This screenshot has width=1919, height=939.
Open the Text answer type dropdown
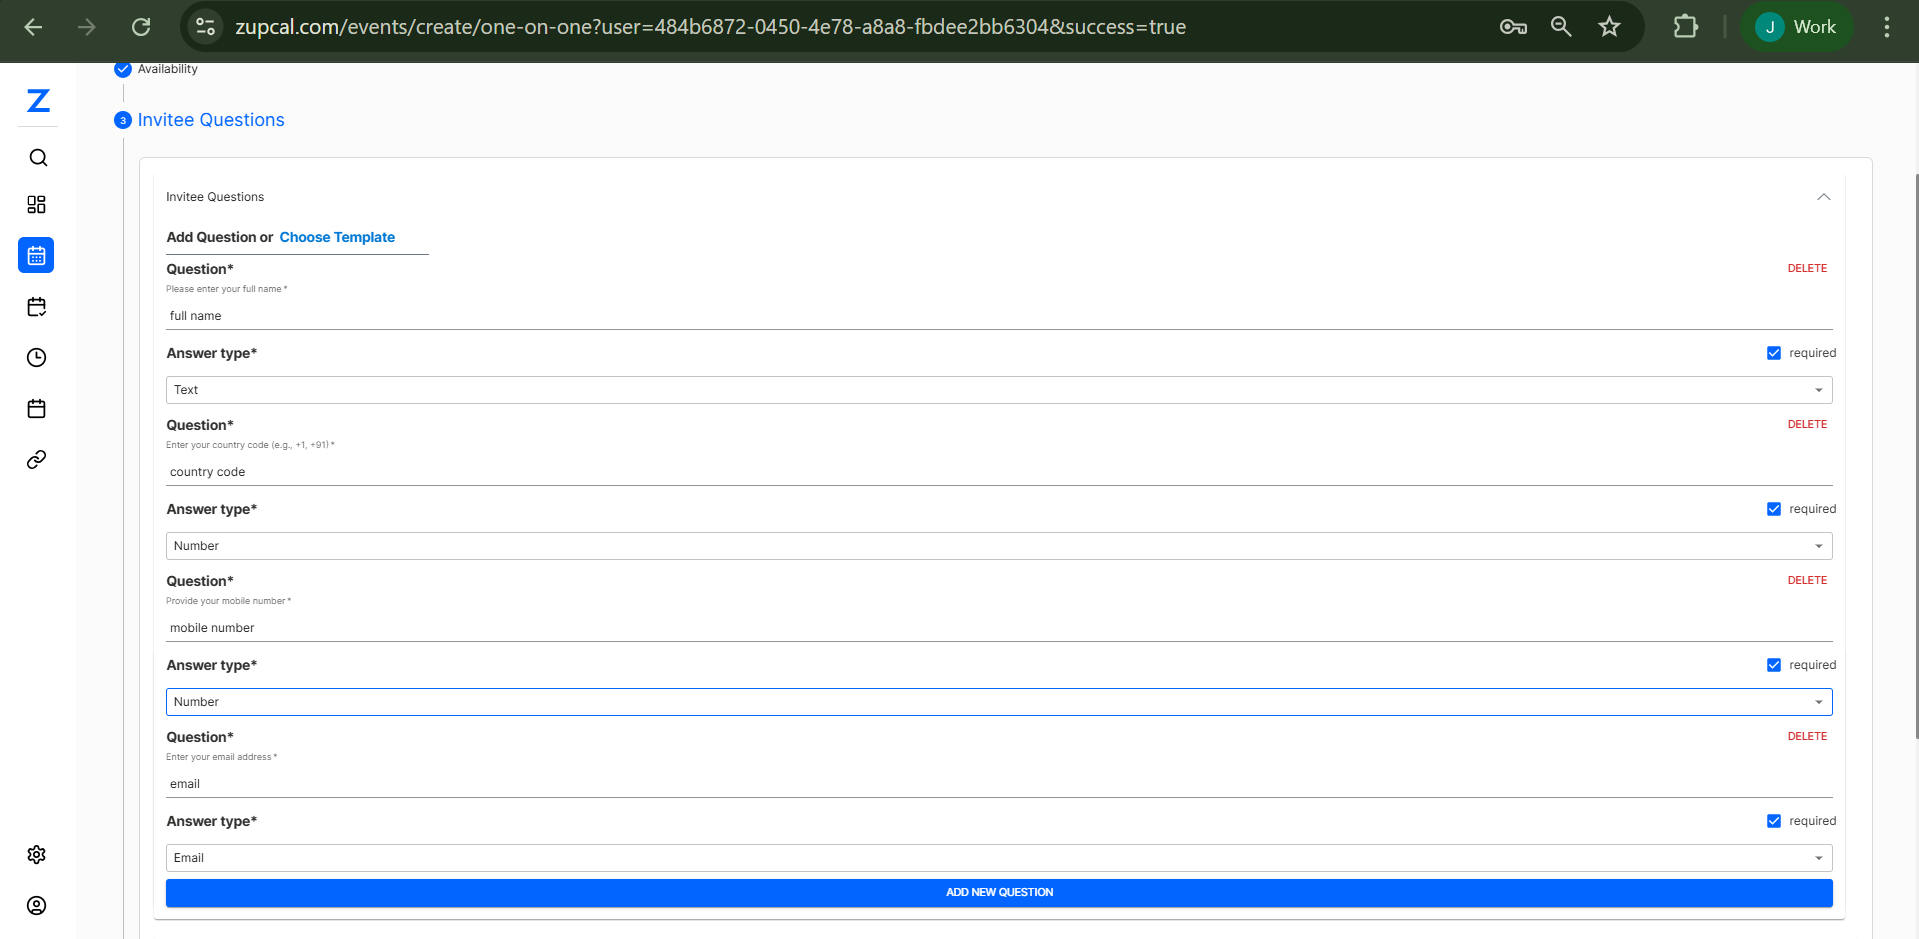998,390
